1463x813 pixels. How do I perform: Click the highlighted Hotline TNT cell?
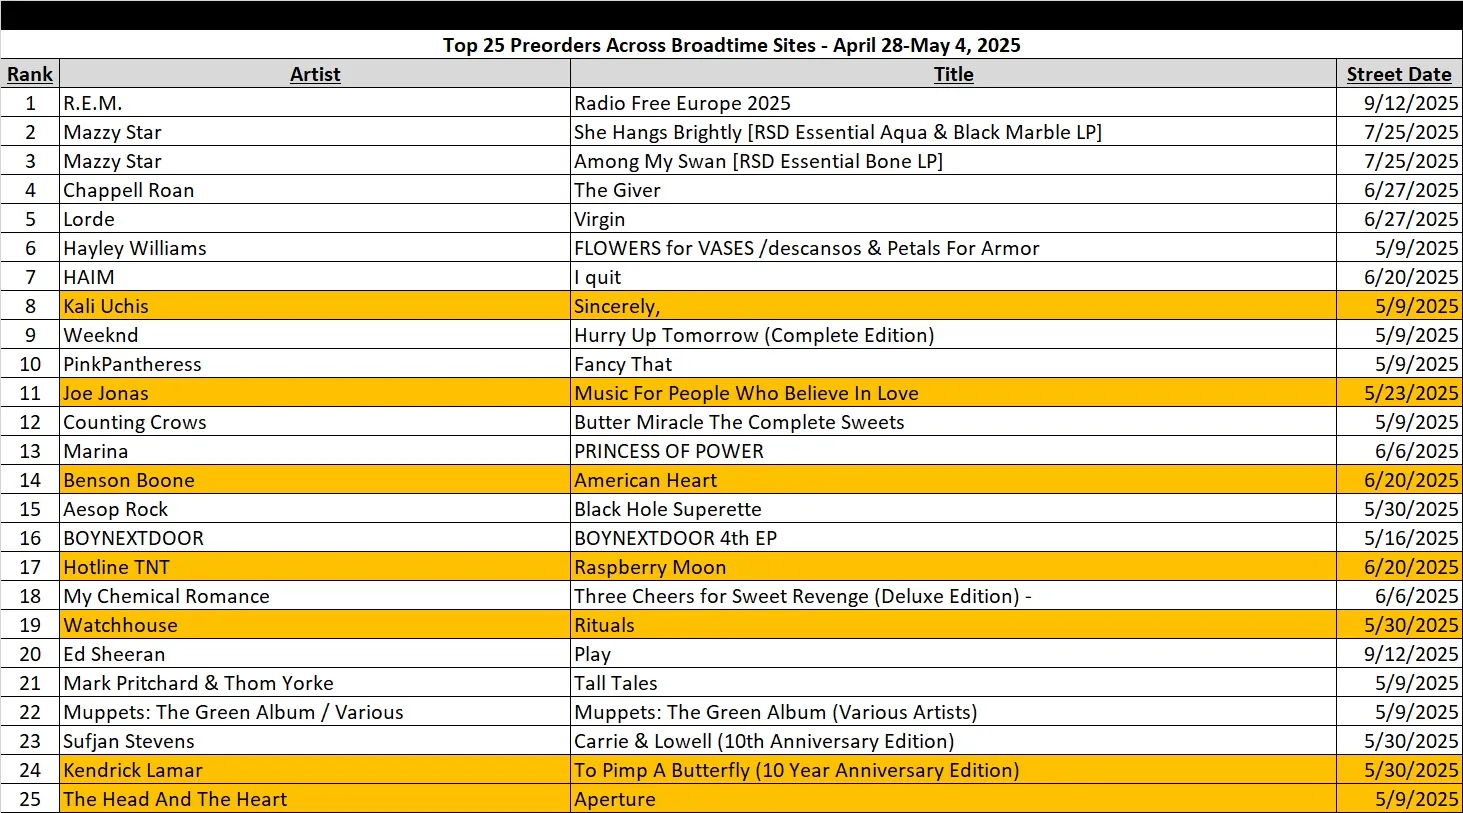coord(315,567)
